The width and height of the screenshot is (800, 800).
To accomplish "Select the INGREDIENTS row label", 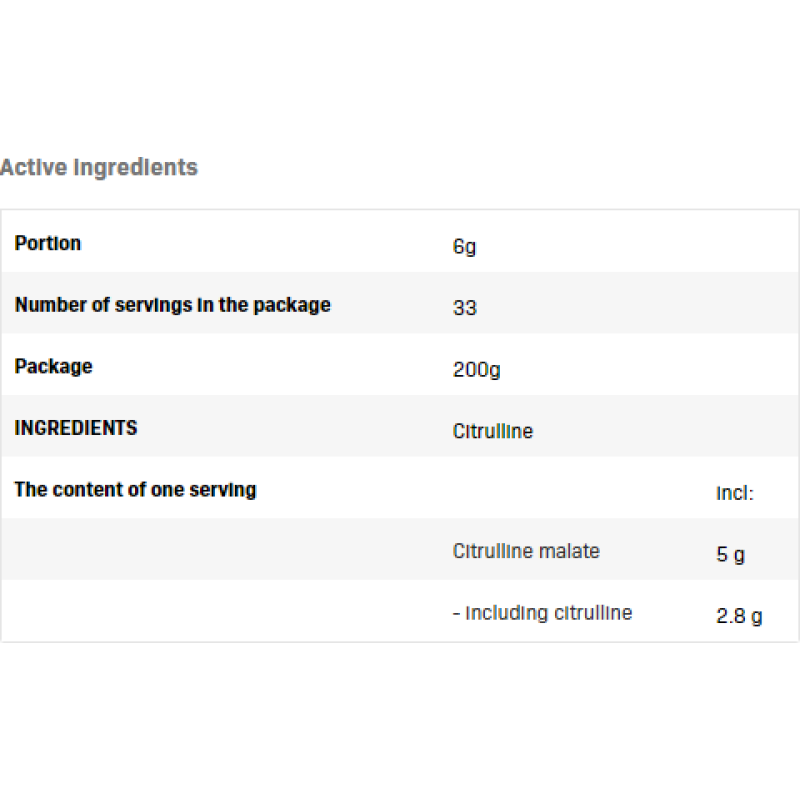I will point(76,428).
